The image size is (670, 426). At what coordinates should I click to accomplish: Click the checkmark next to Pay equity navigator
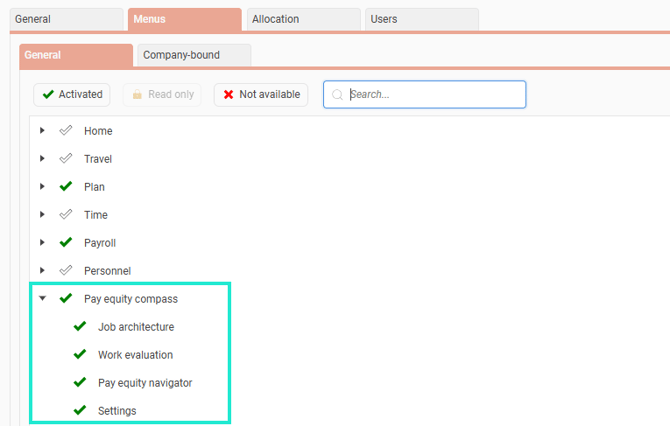click(x=80, y=382)
